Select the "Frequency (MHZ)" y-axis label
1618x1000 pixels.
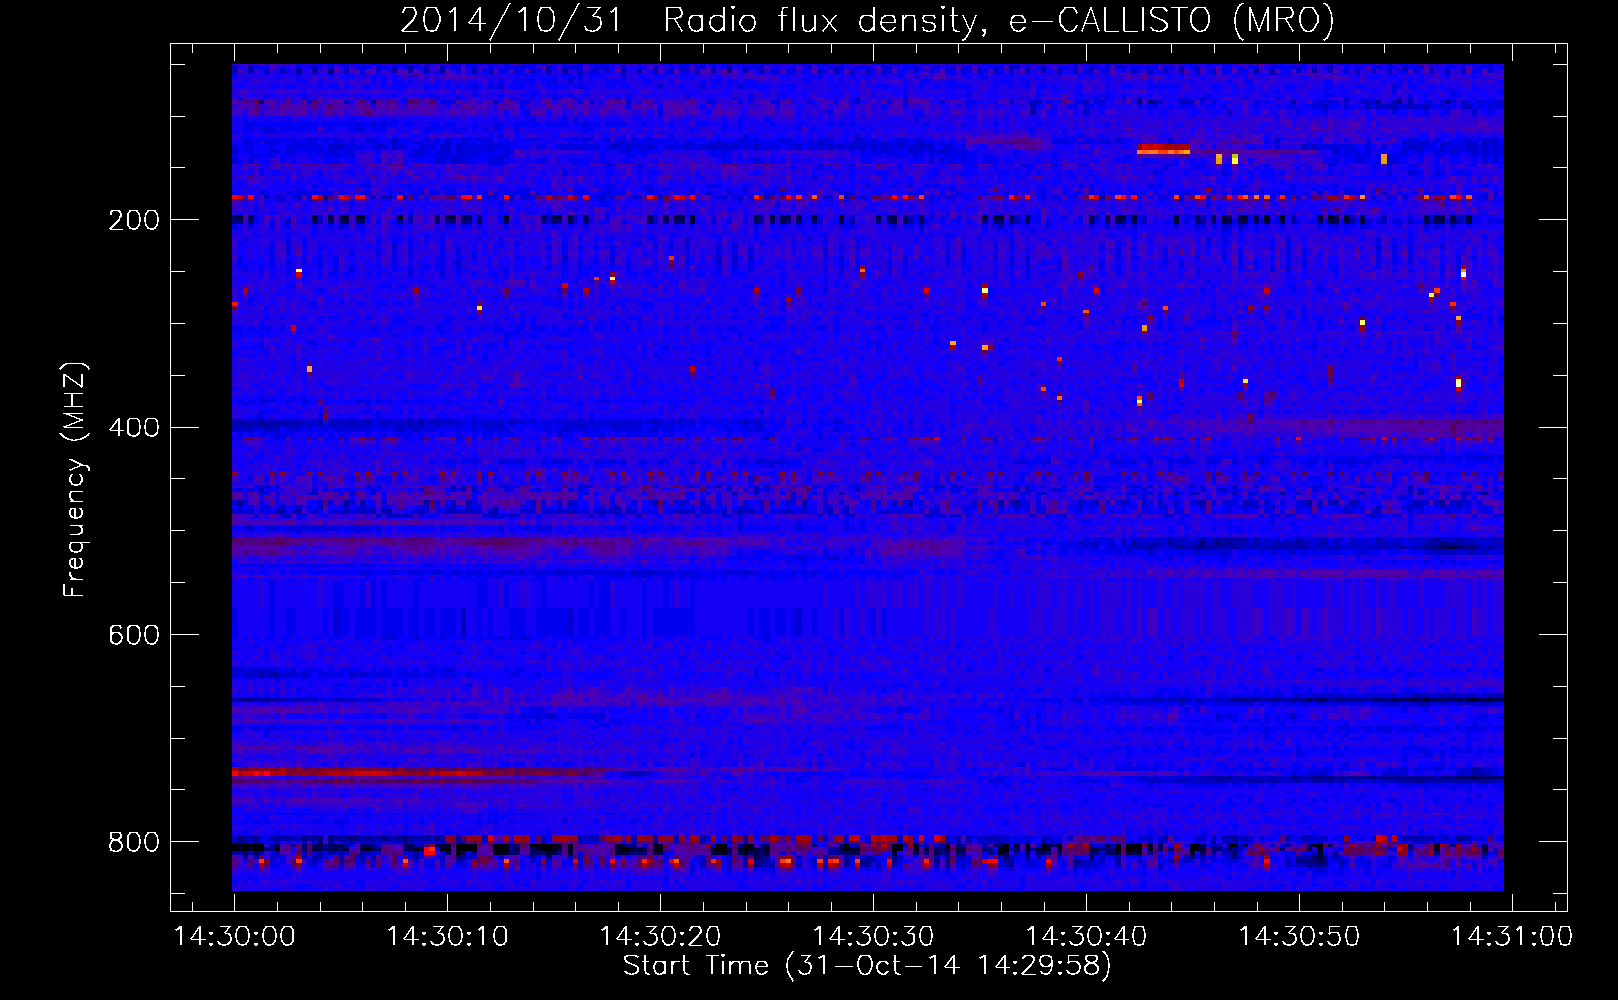click(x=74, y=480)
